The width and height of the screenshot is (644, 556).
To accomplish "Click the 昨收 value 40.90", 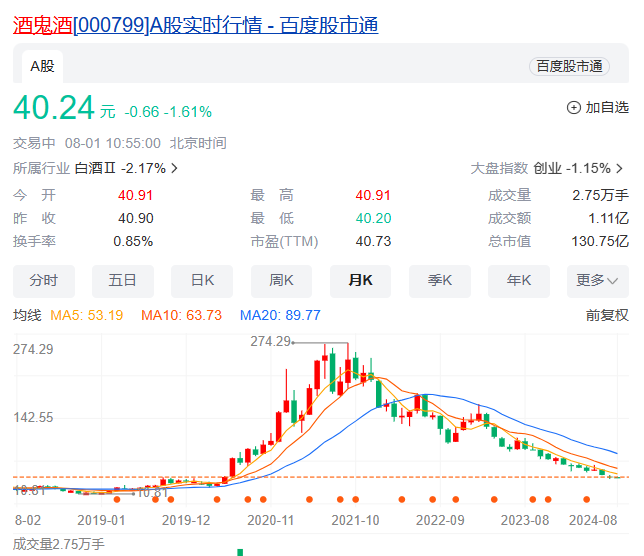I will tap(136, 218).
